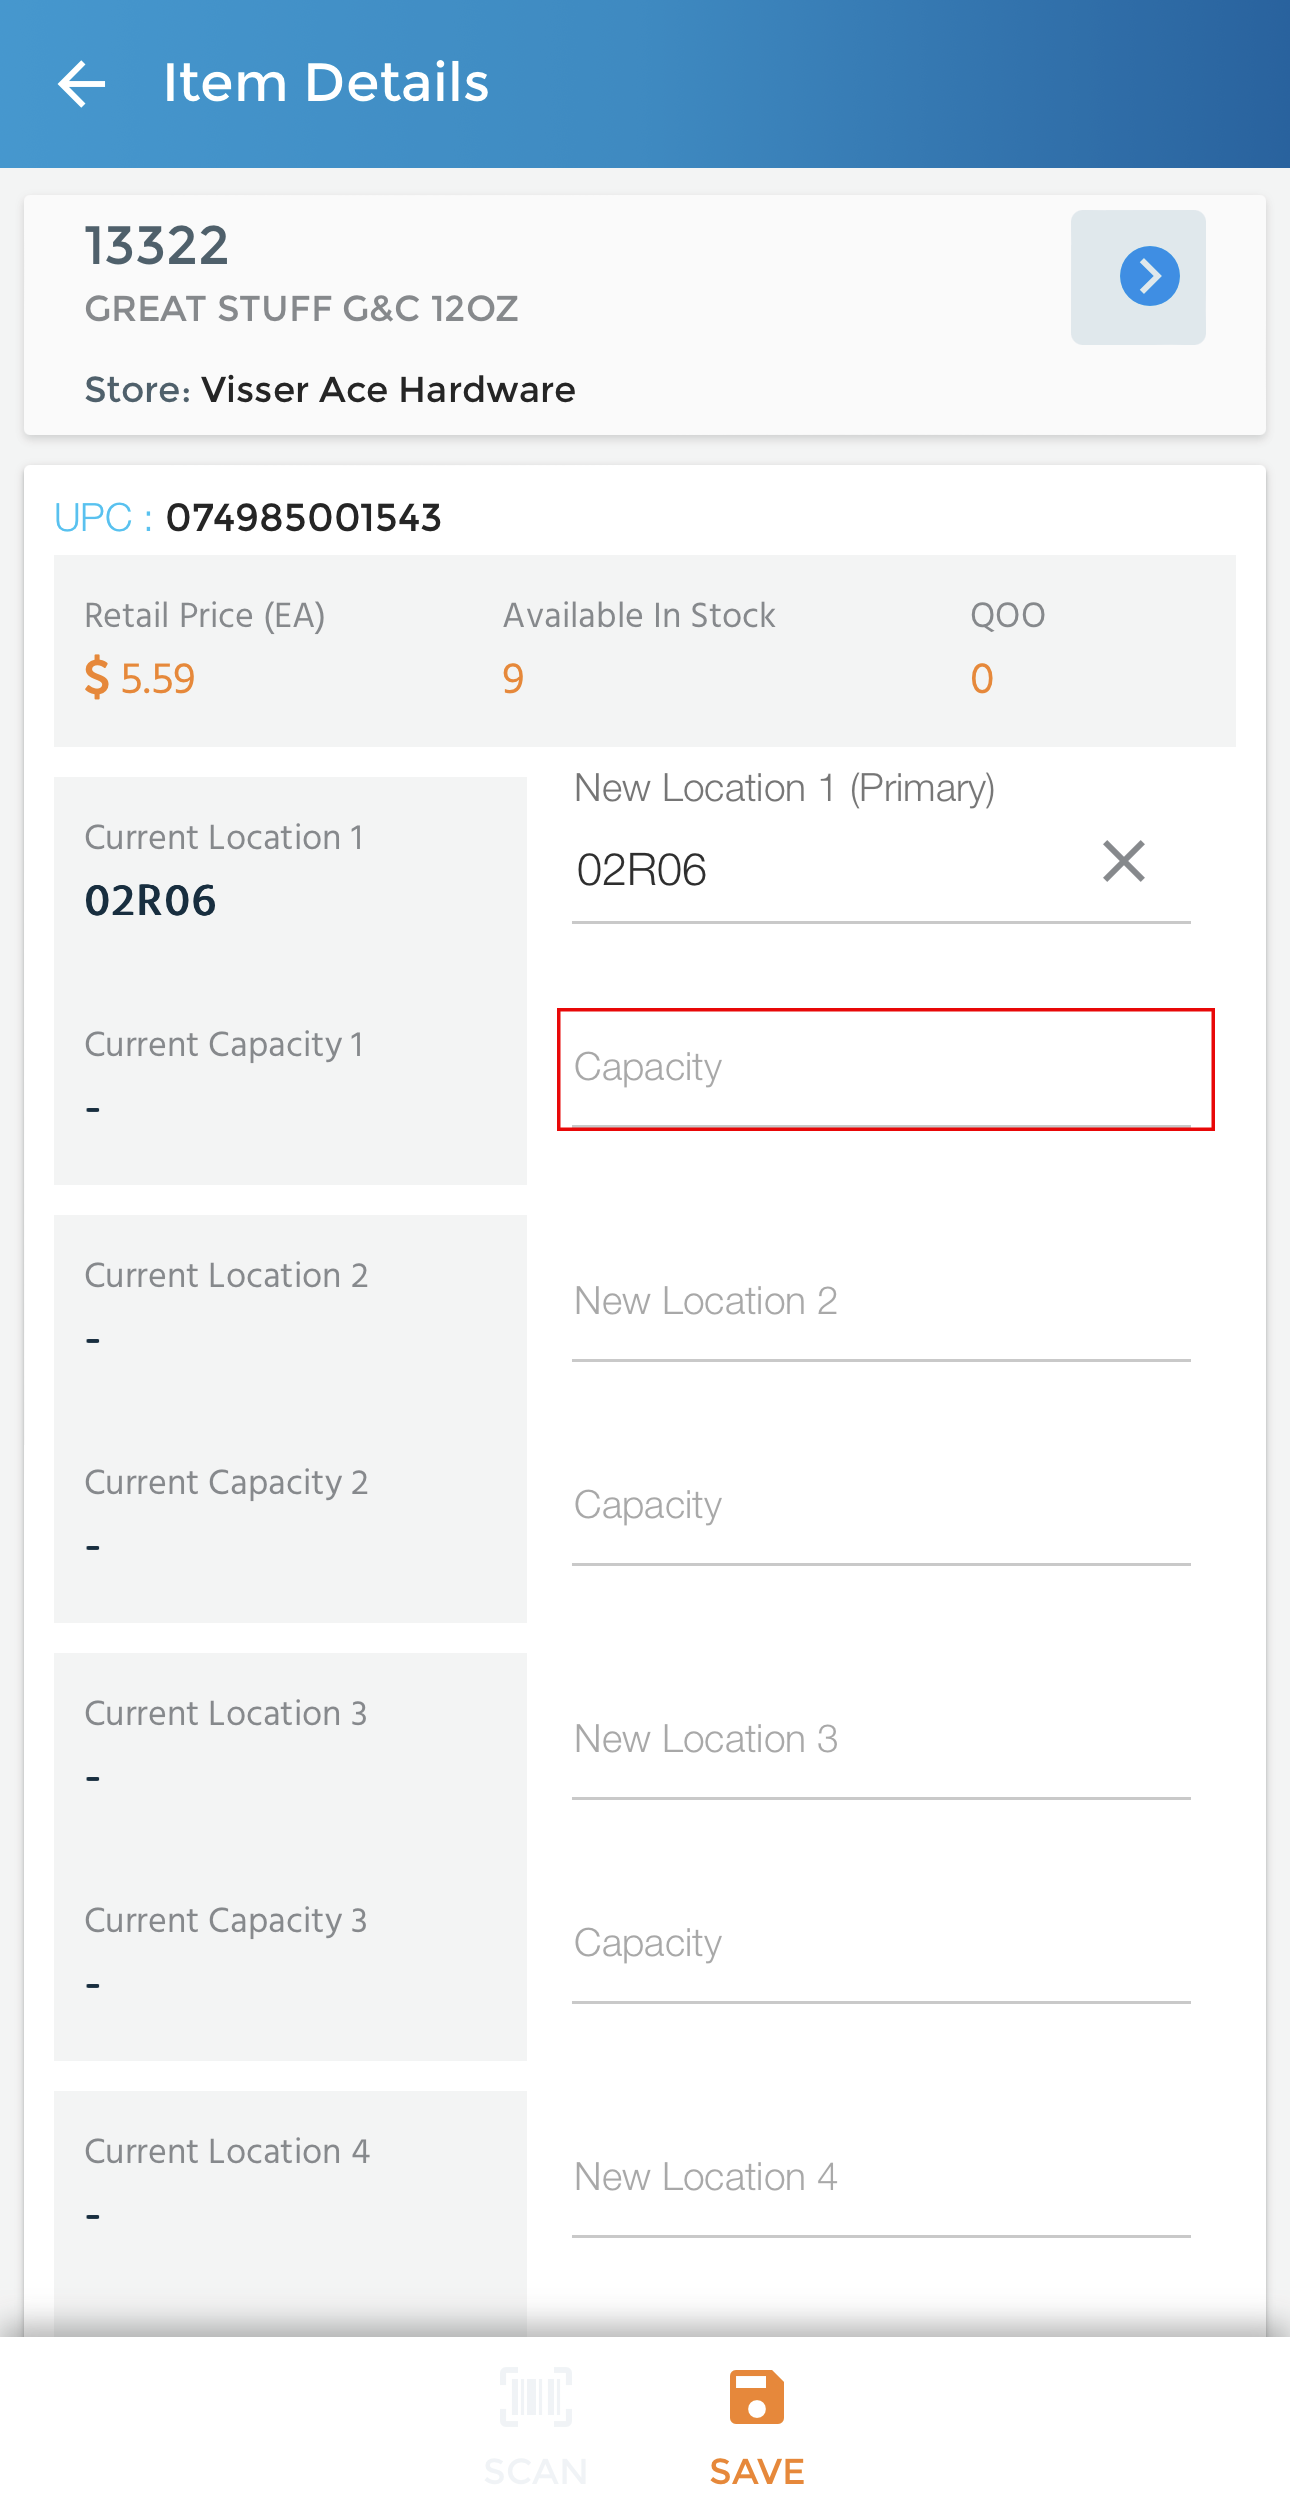Tap the SCAN barcode icon
Image resolution: width=1290 pixels, height=2515 pixels.
(536, 2397)
